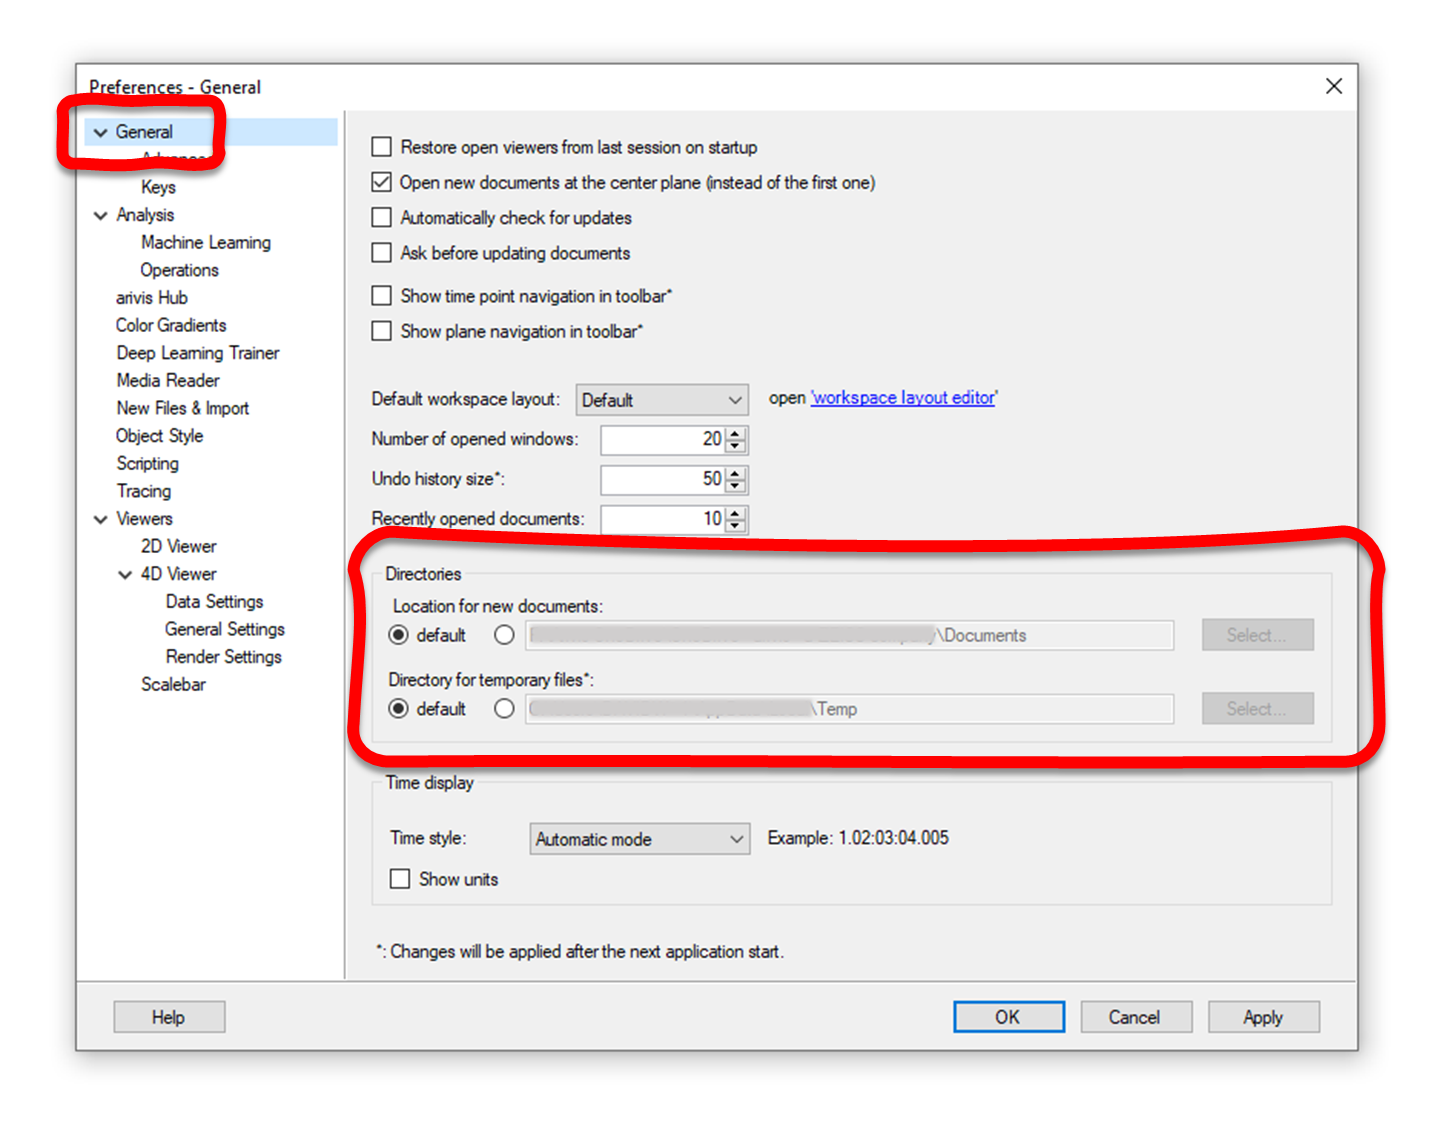Viewport: 1434px width, 1125px height.
Task: Open the Deep Learning Trainer page
Action: (x=197, y=352)
